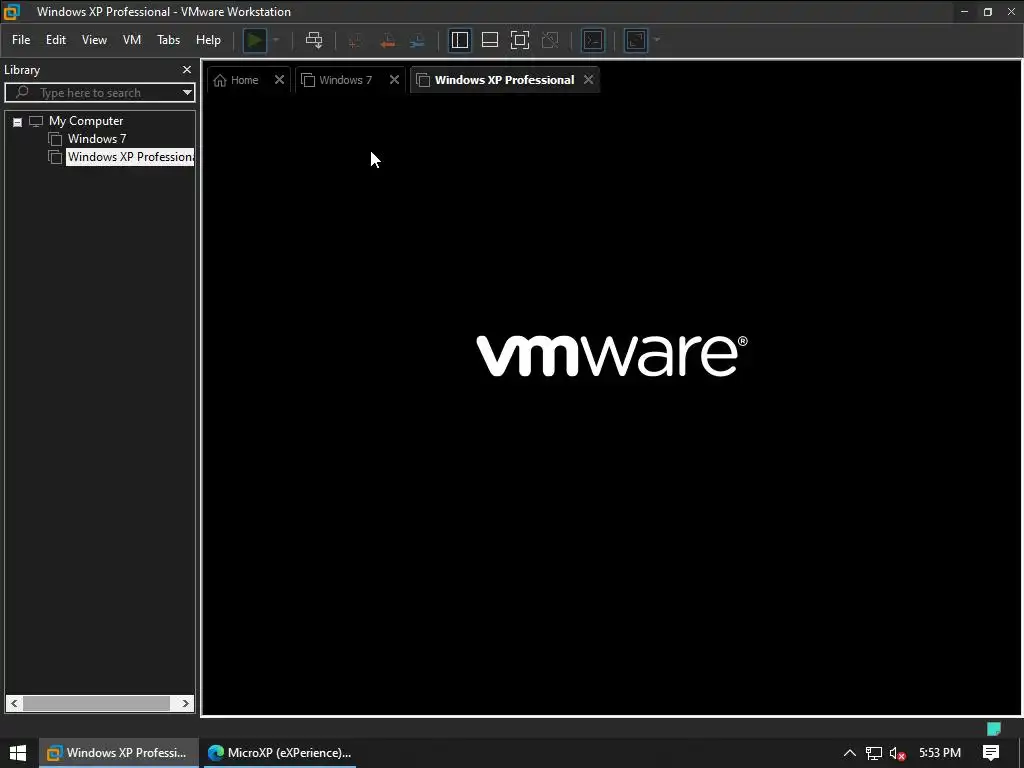The height and width of the screenshot is (768, 1024).
Task: Toggle the library sidebar view icon
Action: pyautogui.click(x=460, y=40)
